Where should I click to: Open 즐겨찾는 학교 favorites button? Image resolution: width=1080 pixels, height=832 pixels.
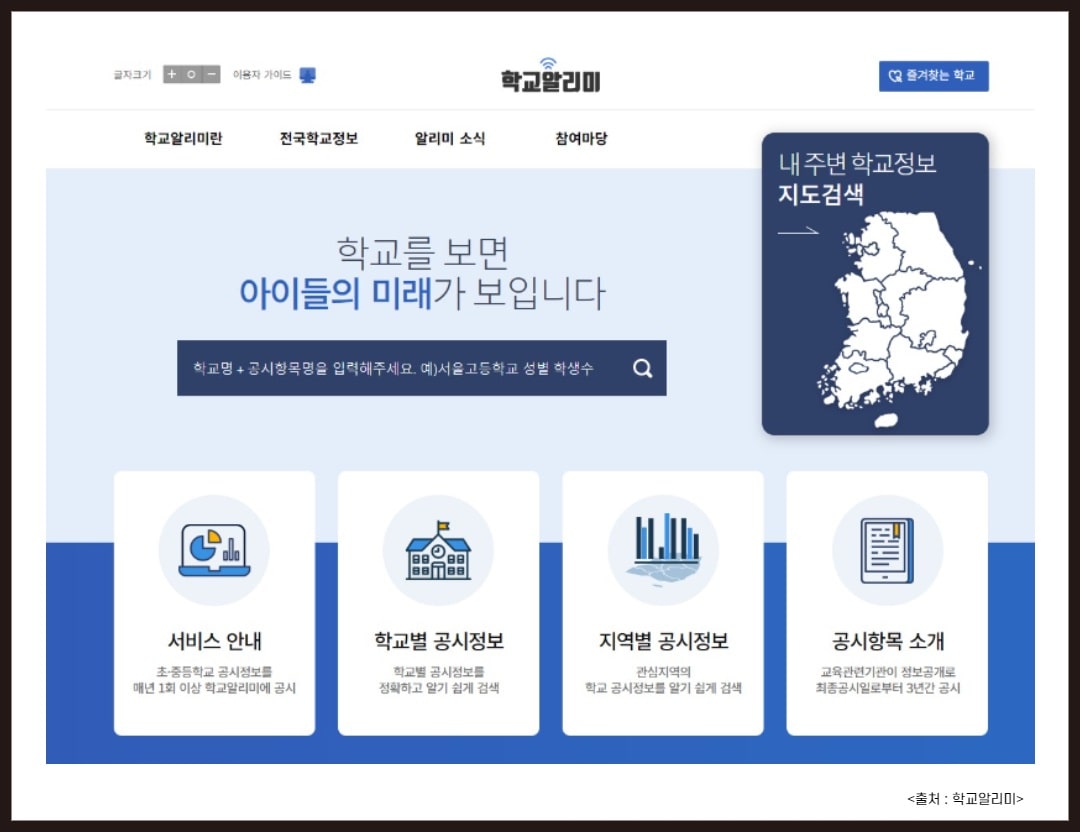coord(933,76)
